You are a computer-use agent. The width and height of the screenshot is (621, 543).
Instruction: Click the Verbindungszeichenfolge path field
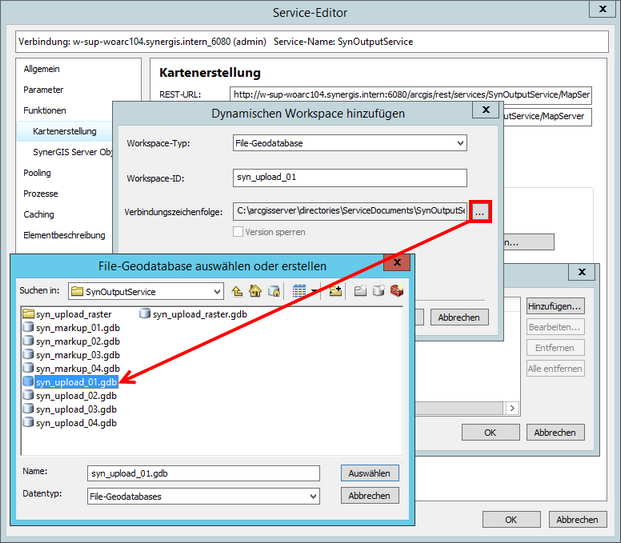click(350, 211)
